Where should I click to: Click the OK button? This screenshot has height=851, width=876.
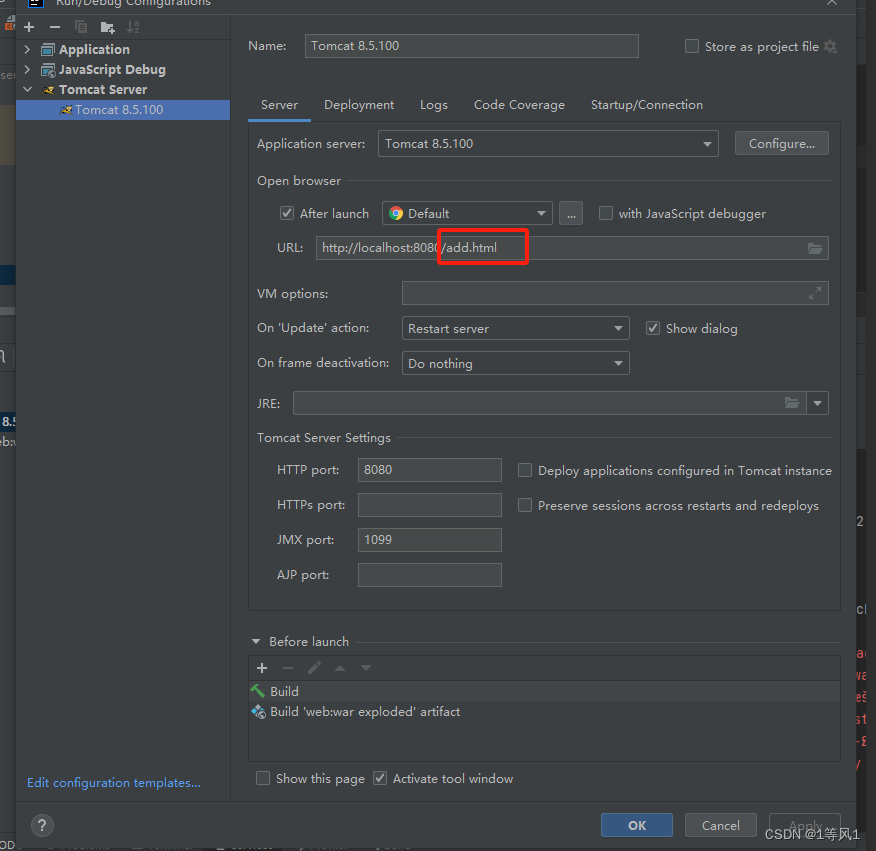pyautogui.click(x=637, y=825)
